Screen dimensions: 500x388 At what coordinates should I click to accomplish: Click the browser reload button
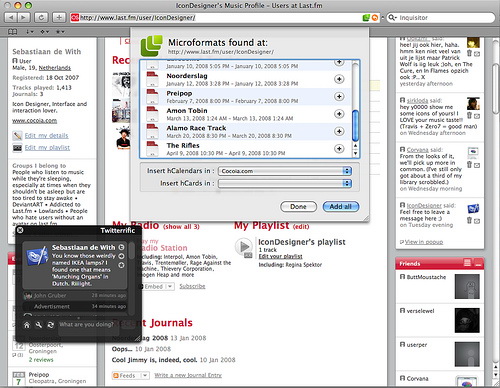point(41,17)
